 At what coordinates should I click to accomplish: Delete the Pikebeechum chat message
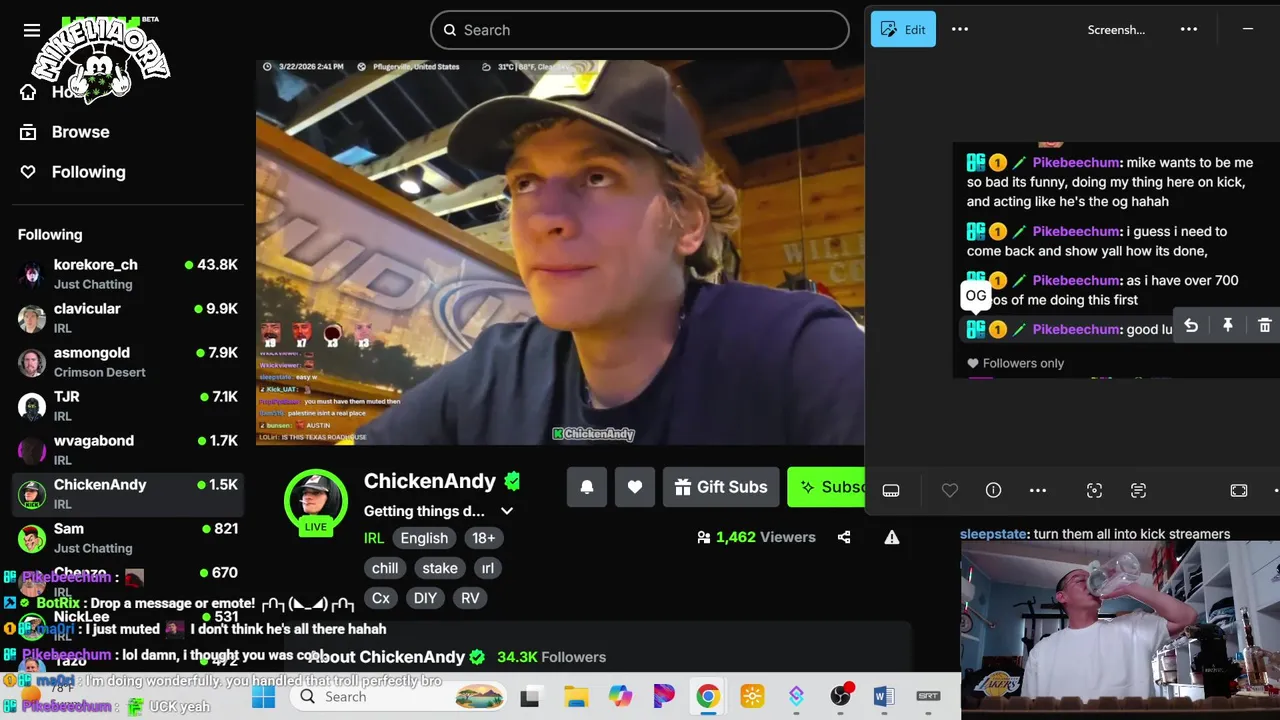point(1264,326)
